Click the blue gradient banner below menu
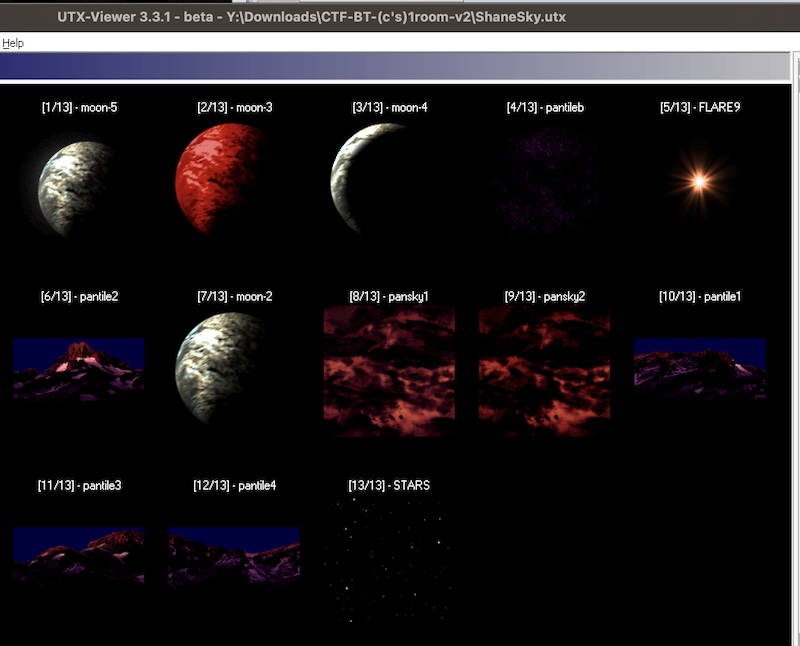800x646 pixels. [x=400, y=67]
